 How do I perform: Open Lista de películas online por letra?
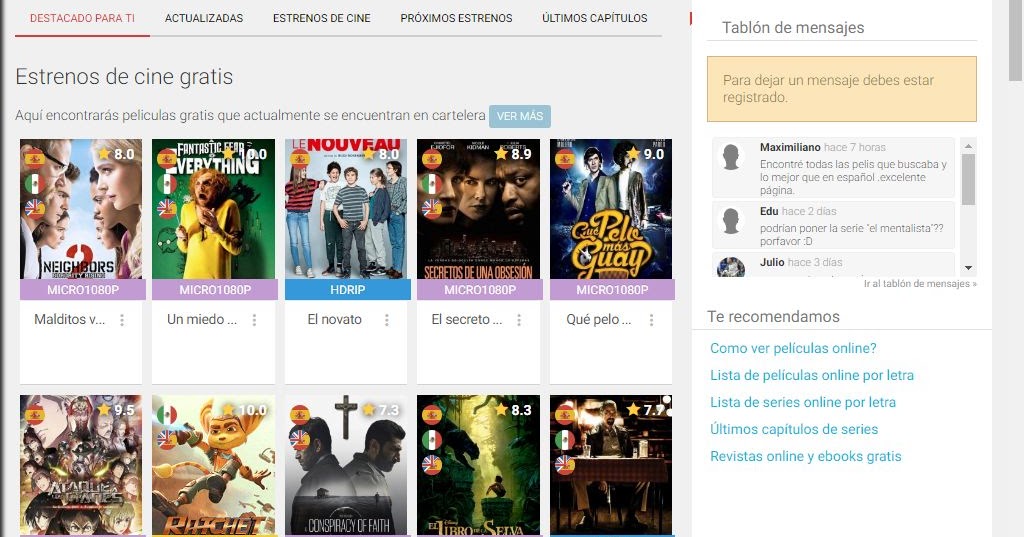812,375
